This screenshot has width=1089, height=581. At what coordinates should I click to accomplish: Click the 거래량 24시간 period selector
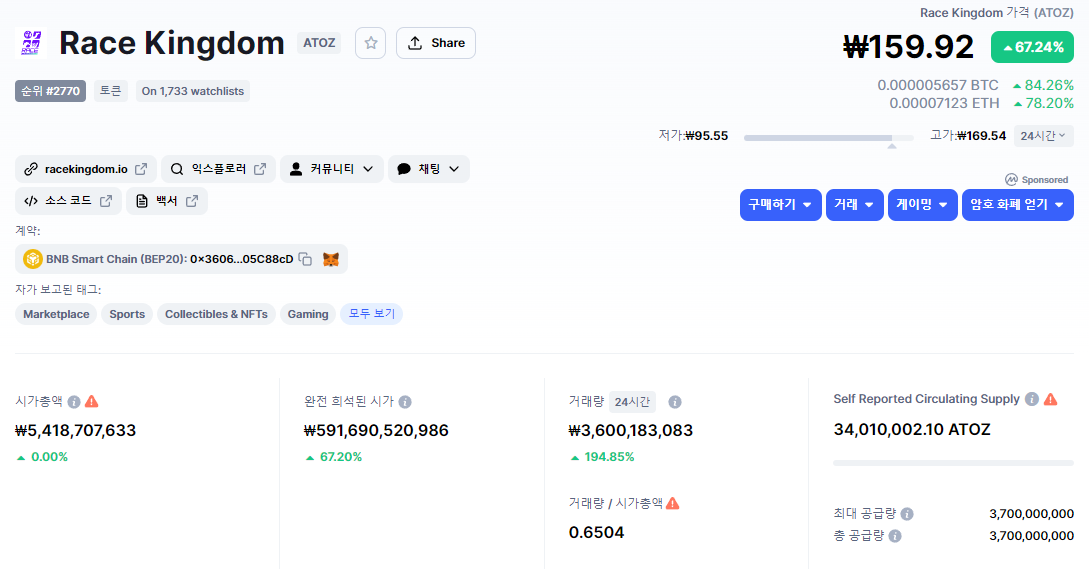632,402
